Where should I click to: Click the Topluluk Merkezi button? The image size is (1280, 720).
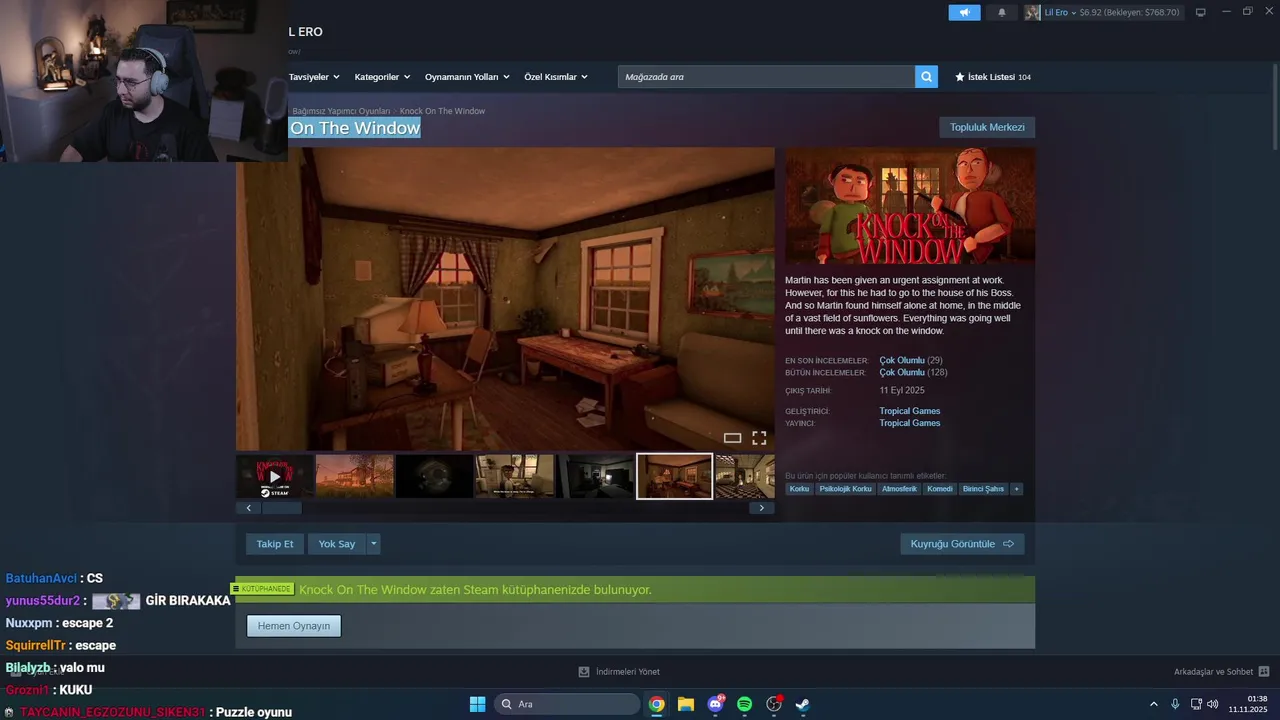tap(987, 127)
